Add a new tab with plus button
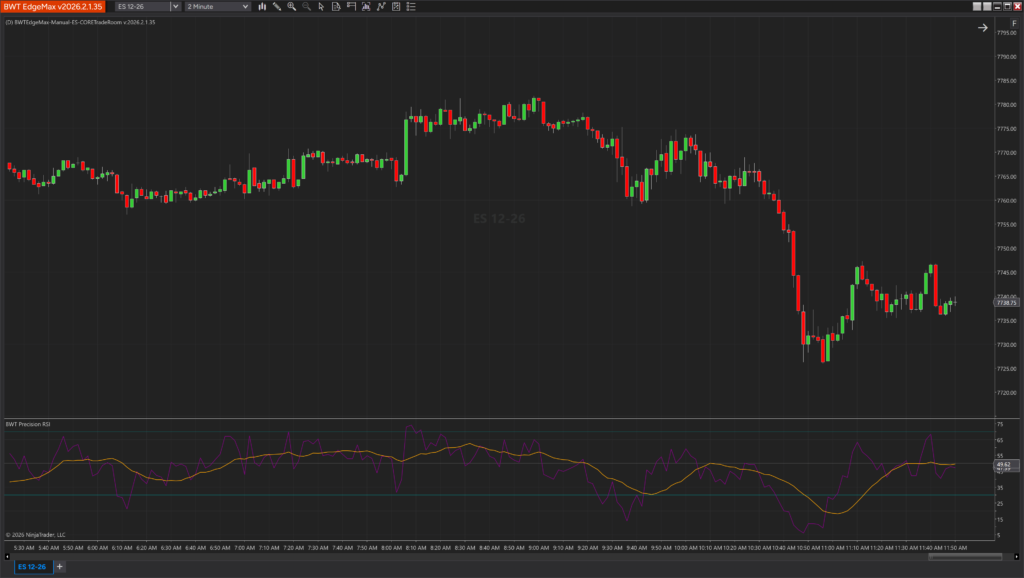This screenshot has height=578, width=1024. 59,567
